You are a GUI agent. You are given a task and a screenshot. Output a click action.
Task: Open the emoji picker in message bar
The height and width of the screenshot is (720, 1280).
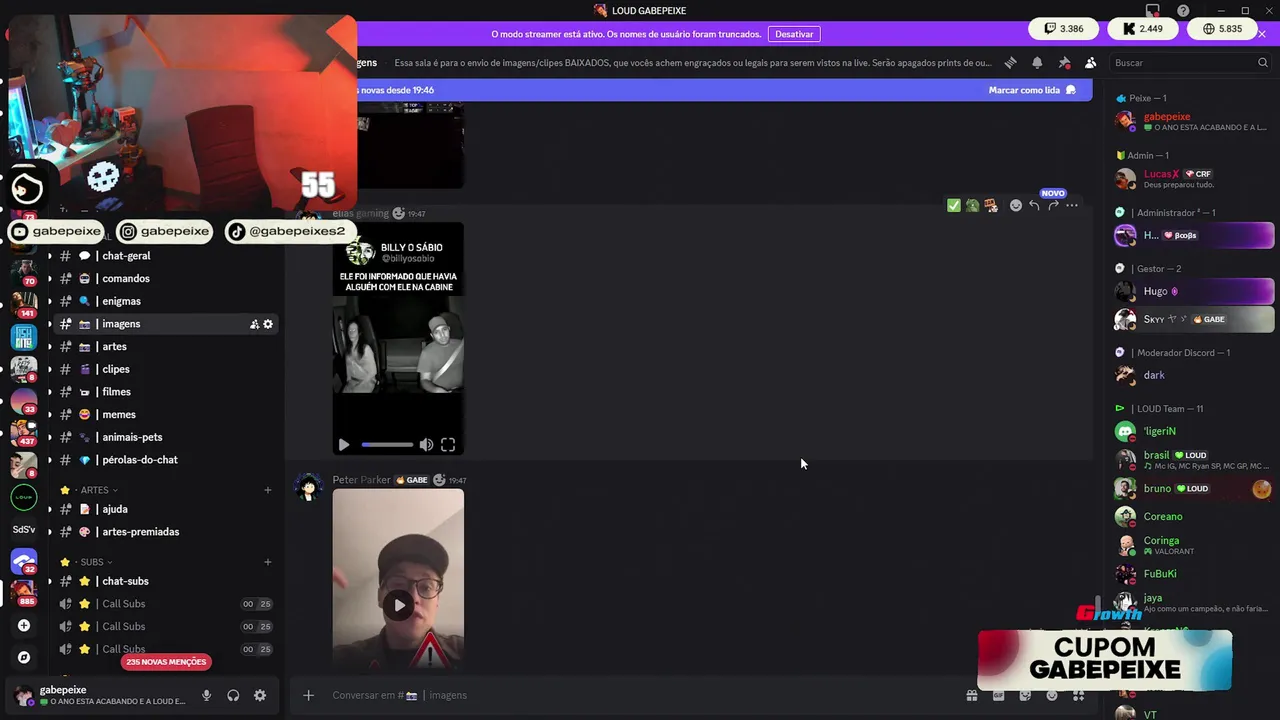coord(1052,695)
